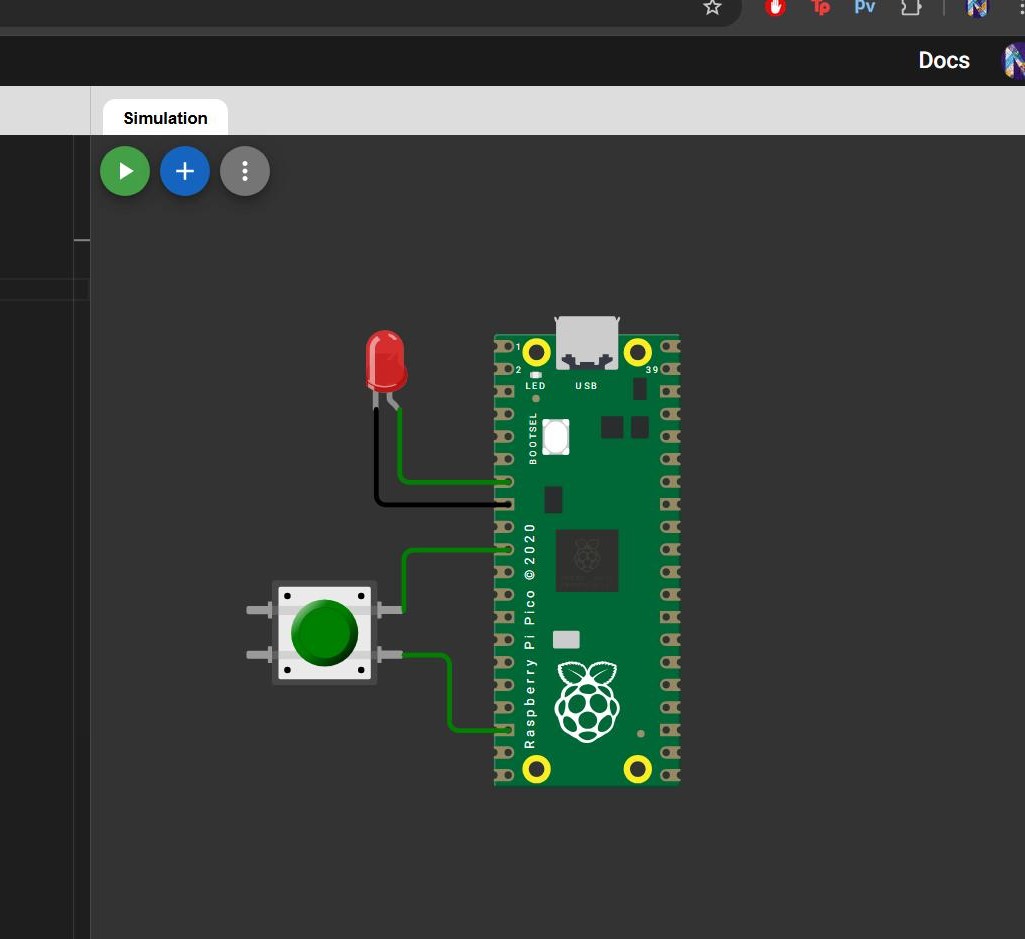Viewport: 1025px width, 939px height.
Task: Select the green wire from the button's lower pin
Action: 450,693
